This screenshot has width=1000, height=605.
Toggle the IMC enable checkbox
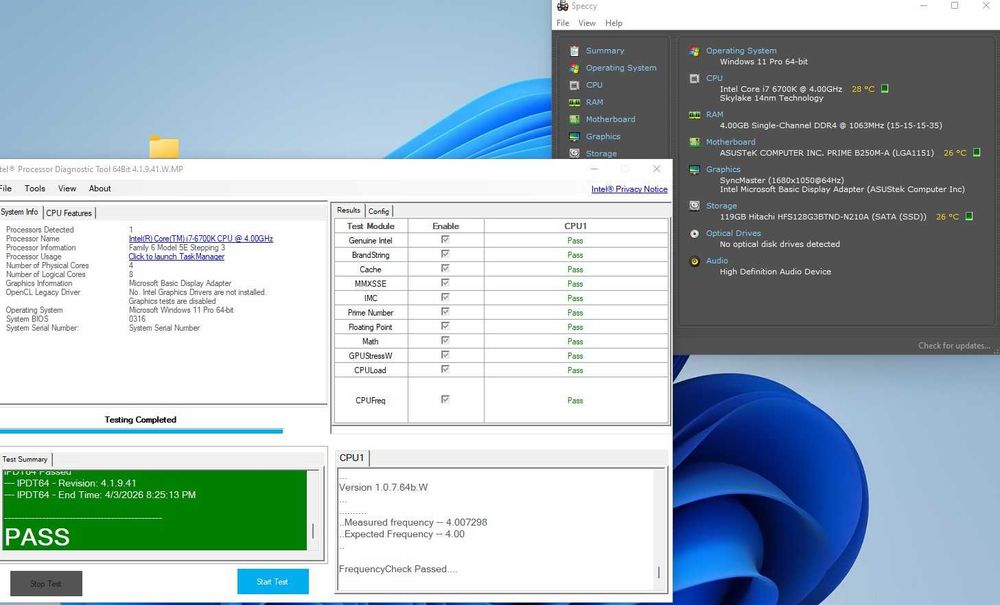click(445, 298)
